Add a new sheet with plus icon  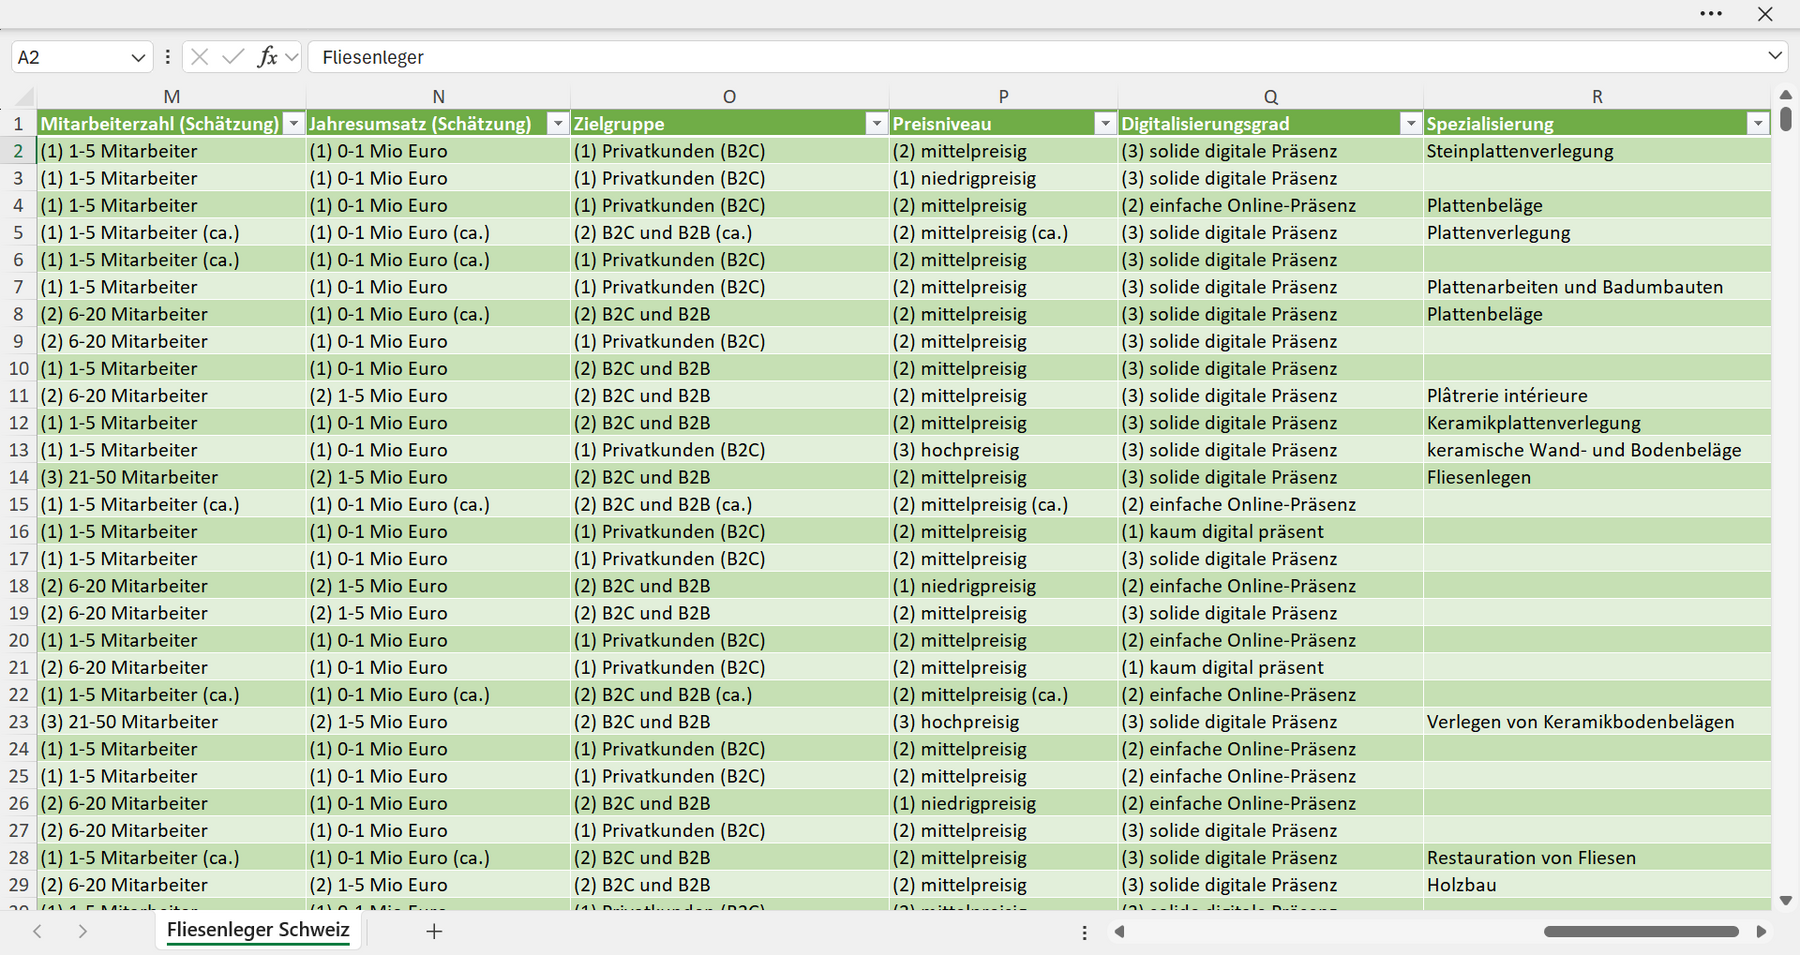click(434, 931)
